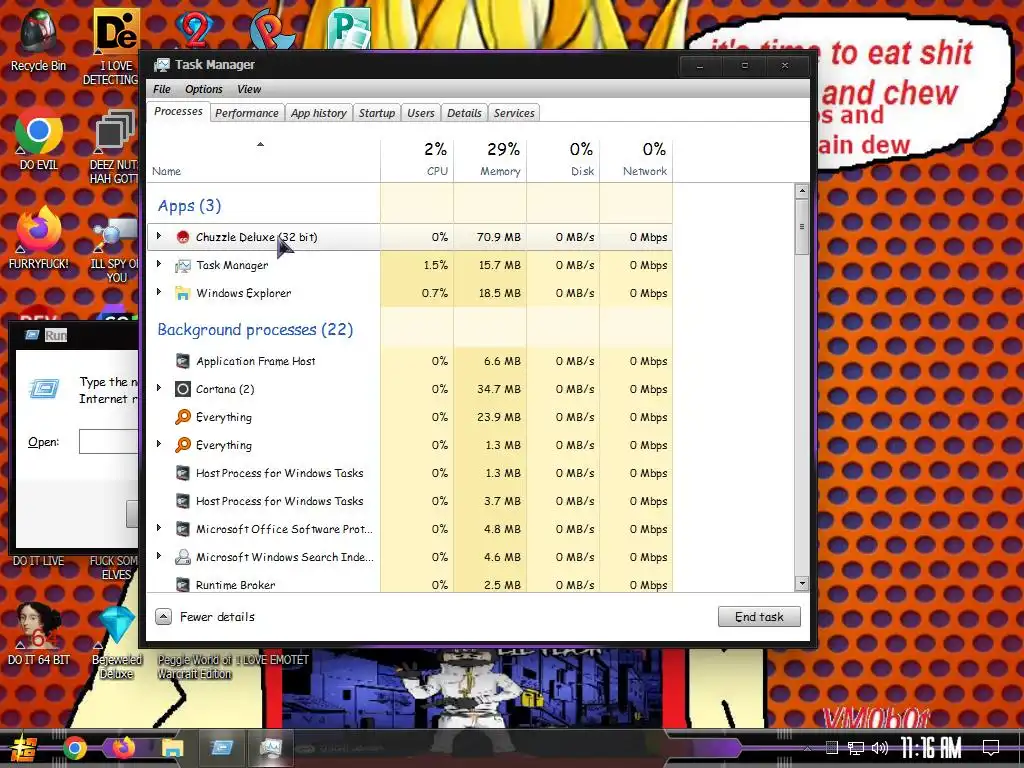Switch to the Details tab
Screen dimensions: 1024x768
[x=464, y=113]
